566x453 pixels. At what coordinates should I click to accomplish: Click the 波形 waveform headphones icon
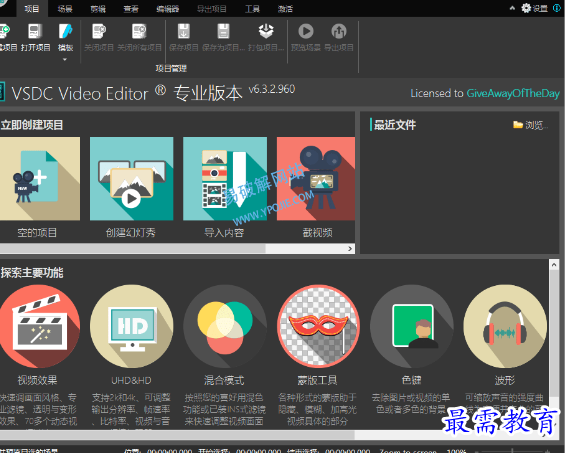(x=505, y=326)
